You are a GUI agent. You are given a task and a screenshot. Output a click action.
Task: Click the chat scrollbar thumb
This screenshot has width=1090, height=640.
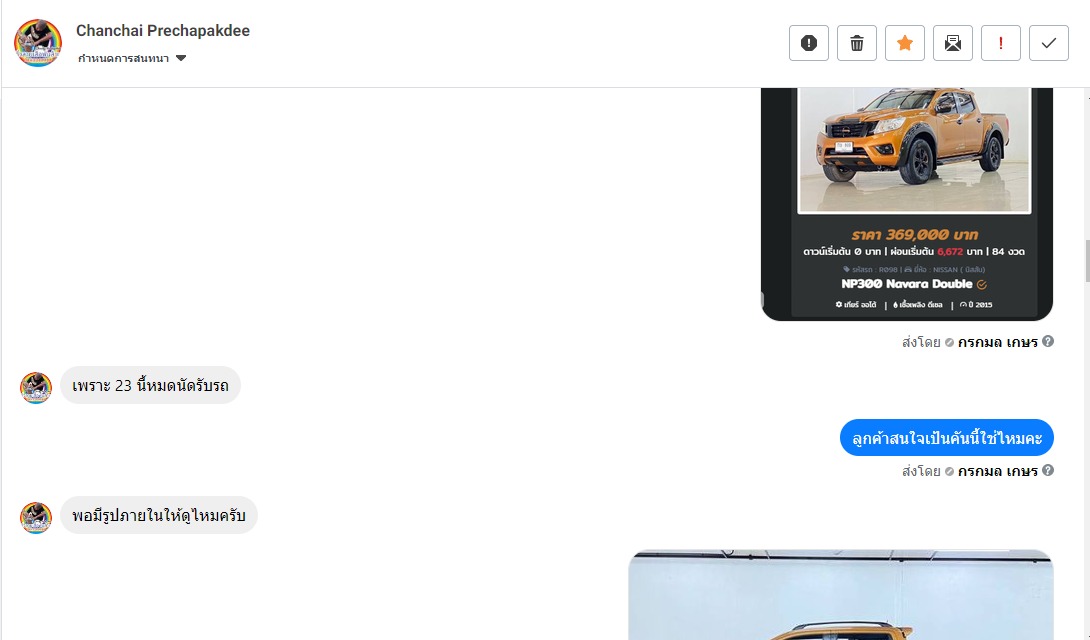pos(1088,261)
